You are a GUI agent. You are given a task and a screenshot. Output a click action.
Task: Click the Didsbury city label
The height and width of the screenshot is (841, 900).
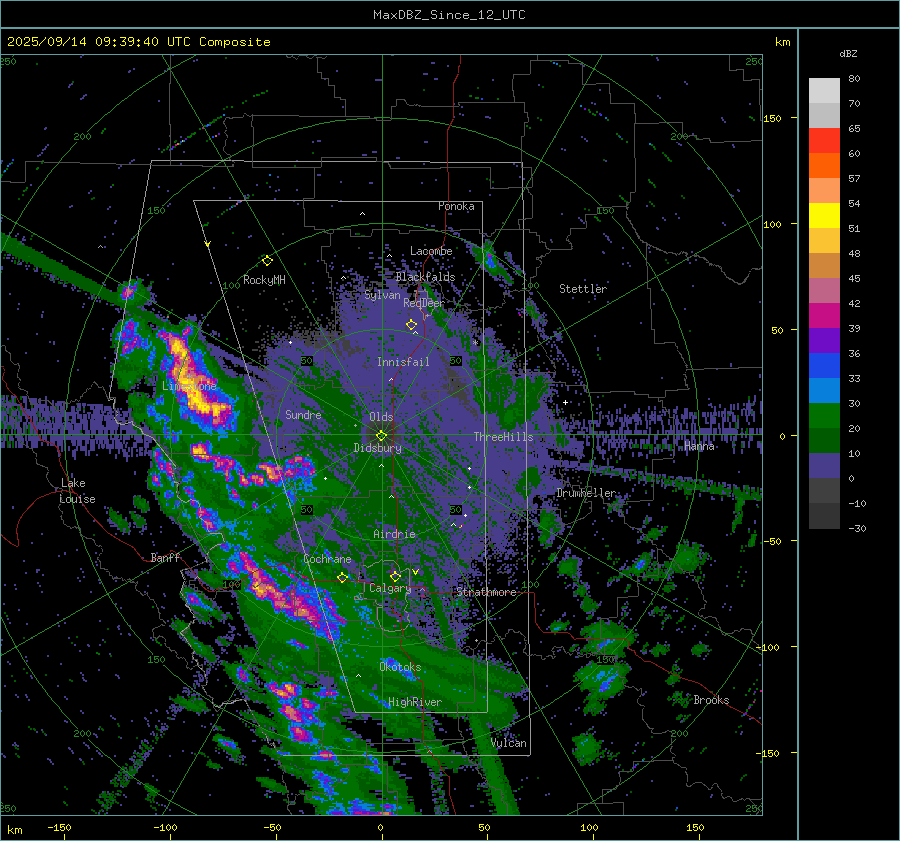(x=378, y=448)
